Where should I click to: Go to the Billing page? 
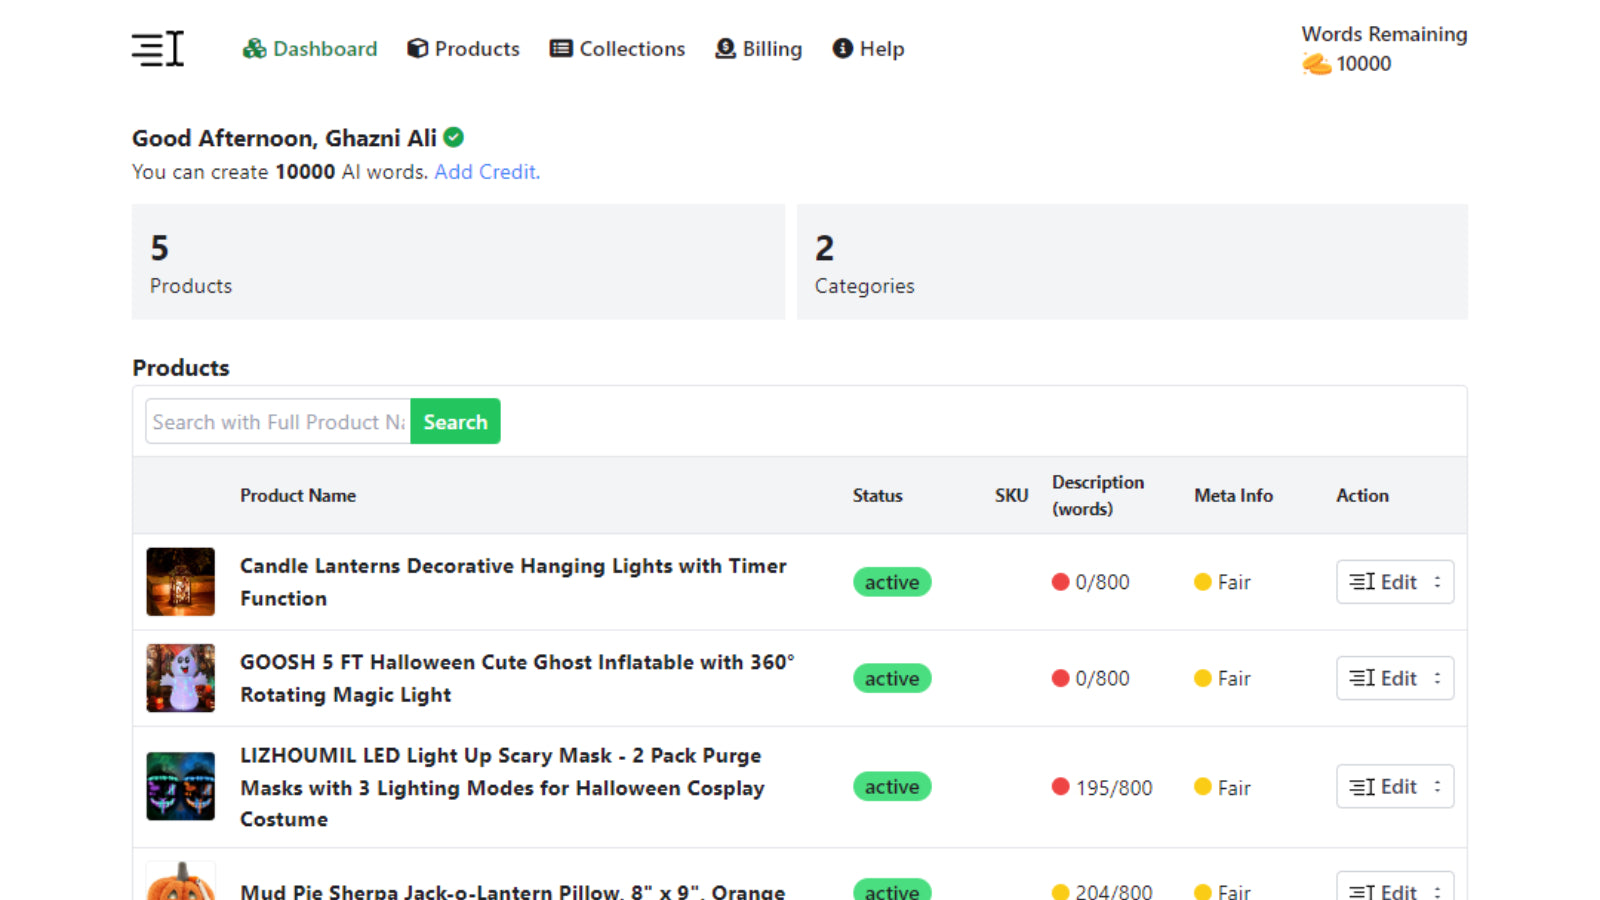tap(770, 48)
